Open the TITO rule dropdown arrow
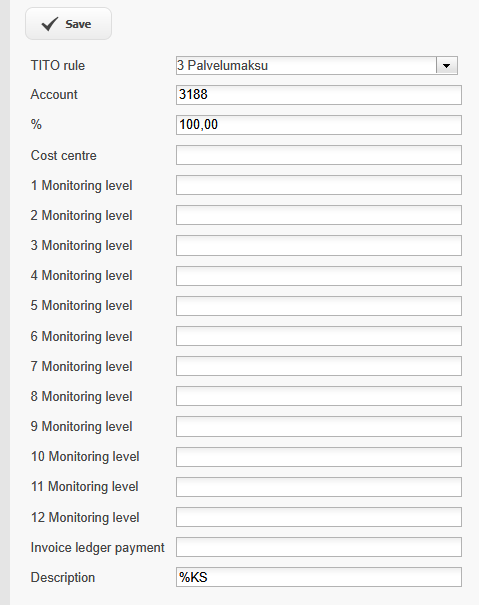This screenshot has height=605, width=479. click(447, 65)
